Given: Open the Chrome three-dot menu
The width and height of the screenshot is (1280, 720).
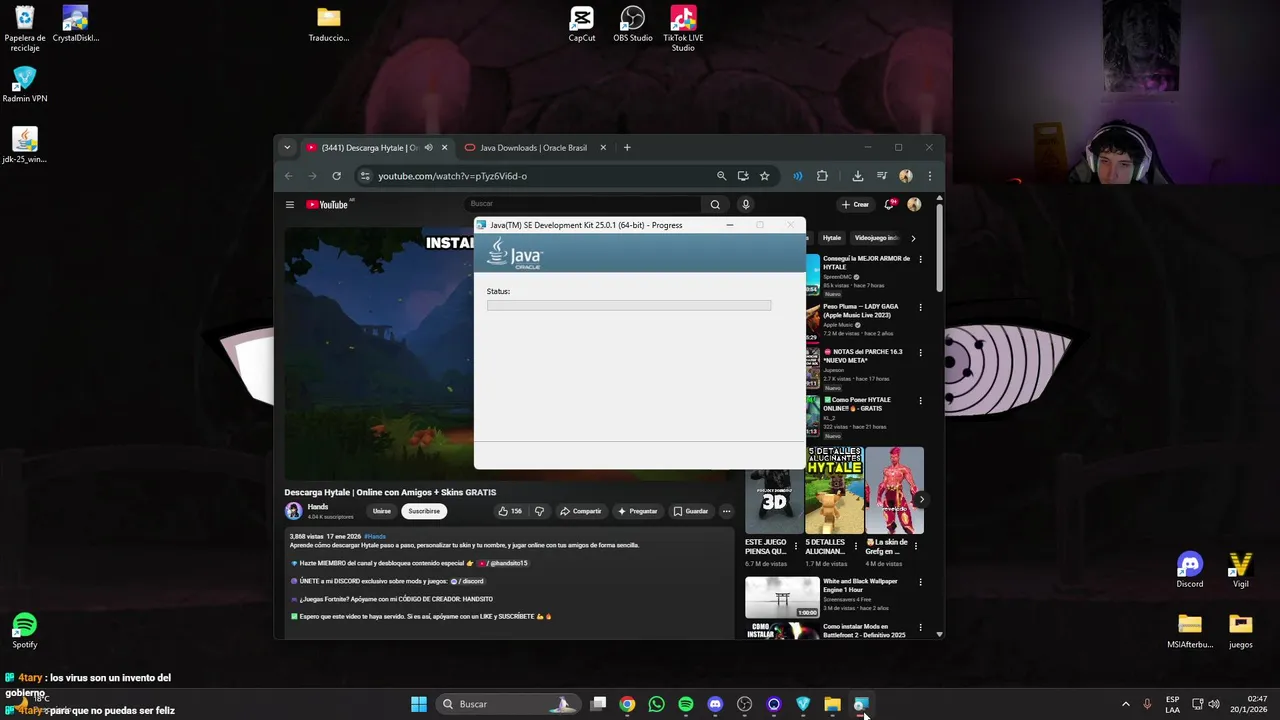Looking at the screenshot, I should point(930,176).
